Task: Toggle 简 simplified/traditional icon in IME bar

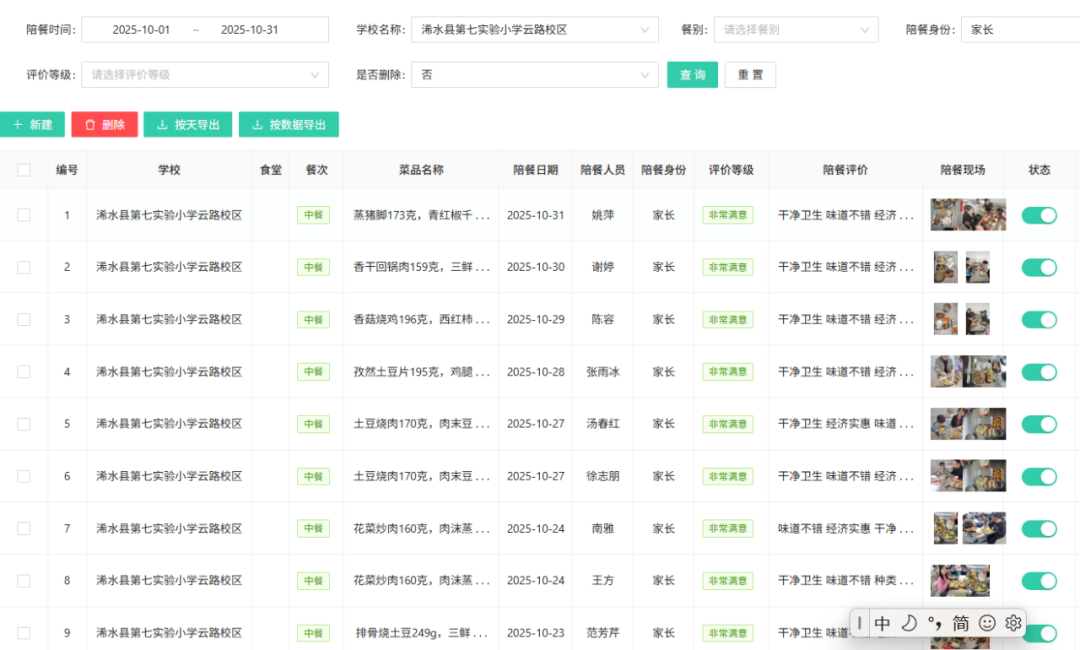Action: click(960, 623)
